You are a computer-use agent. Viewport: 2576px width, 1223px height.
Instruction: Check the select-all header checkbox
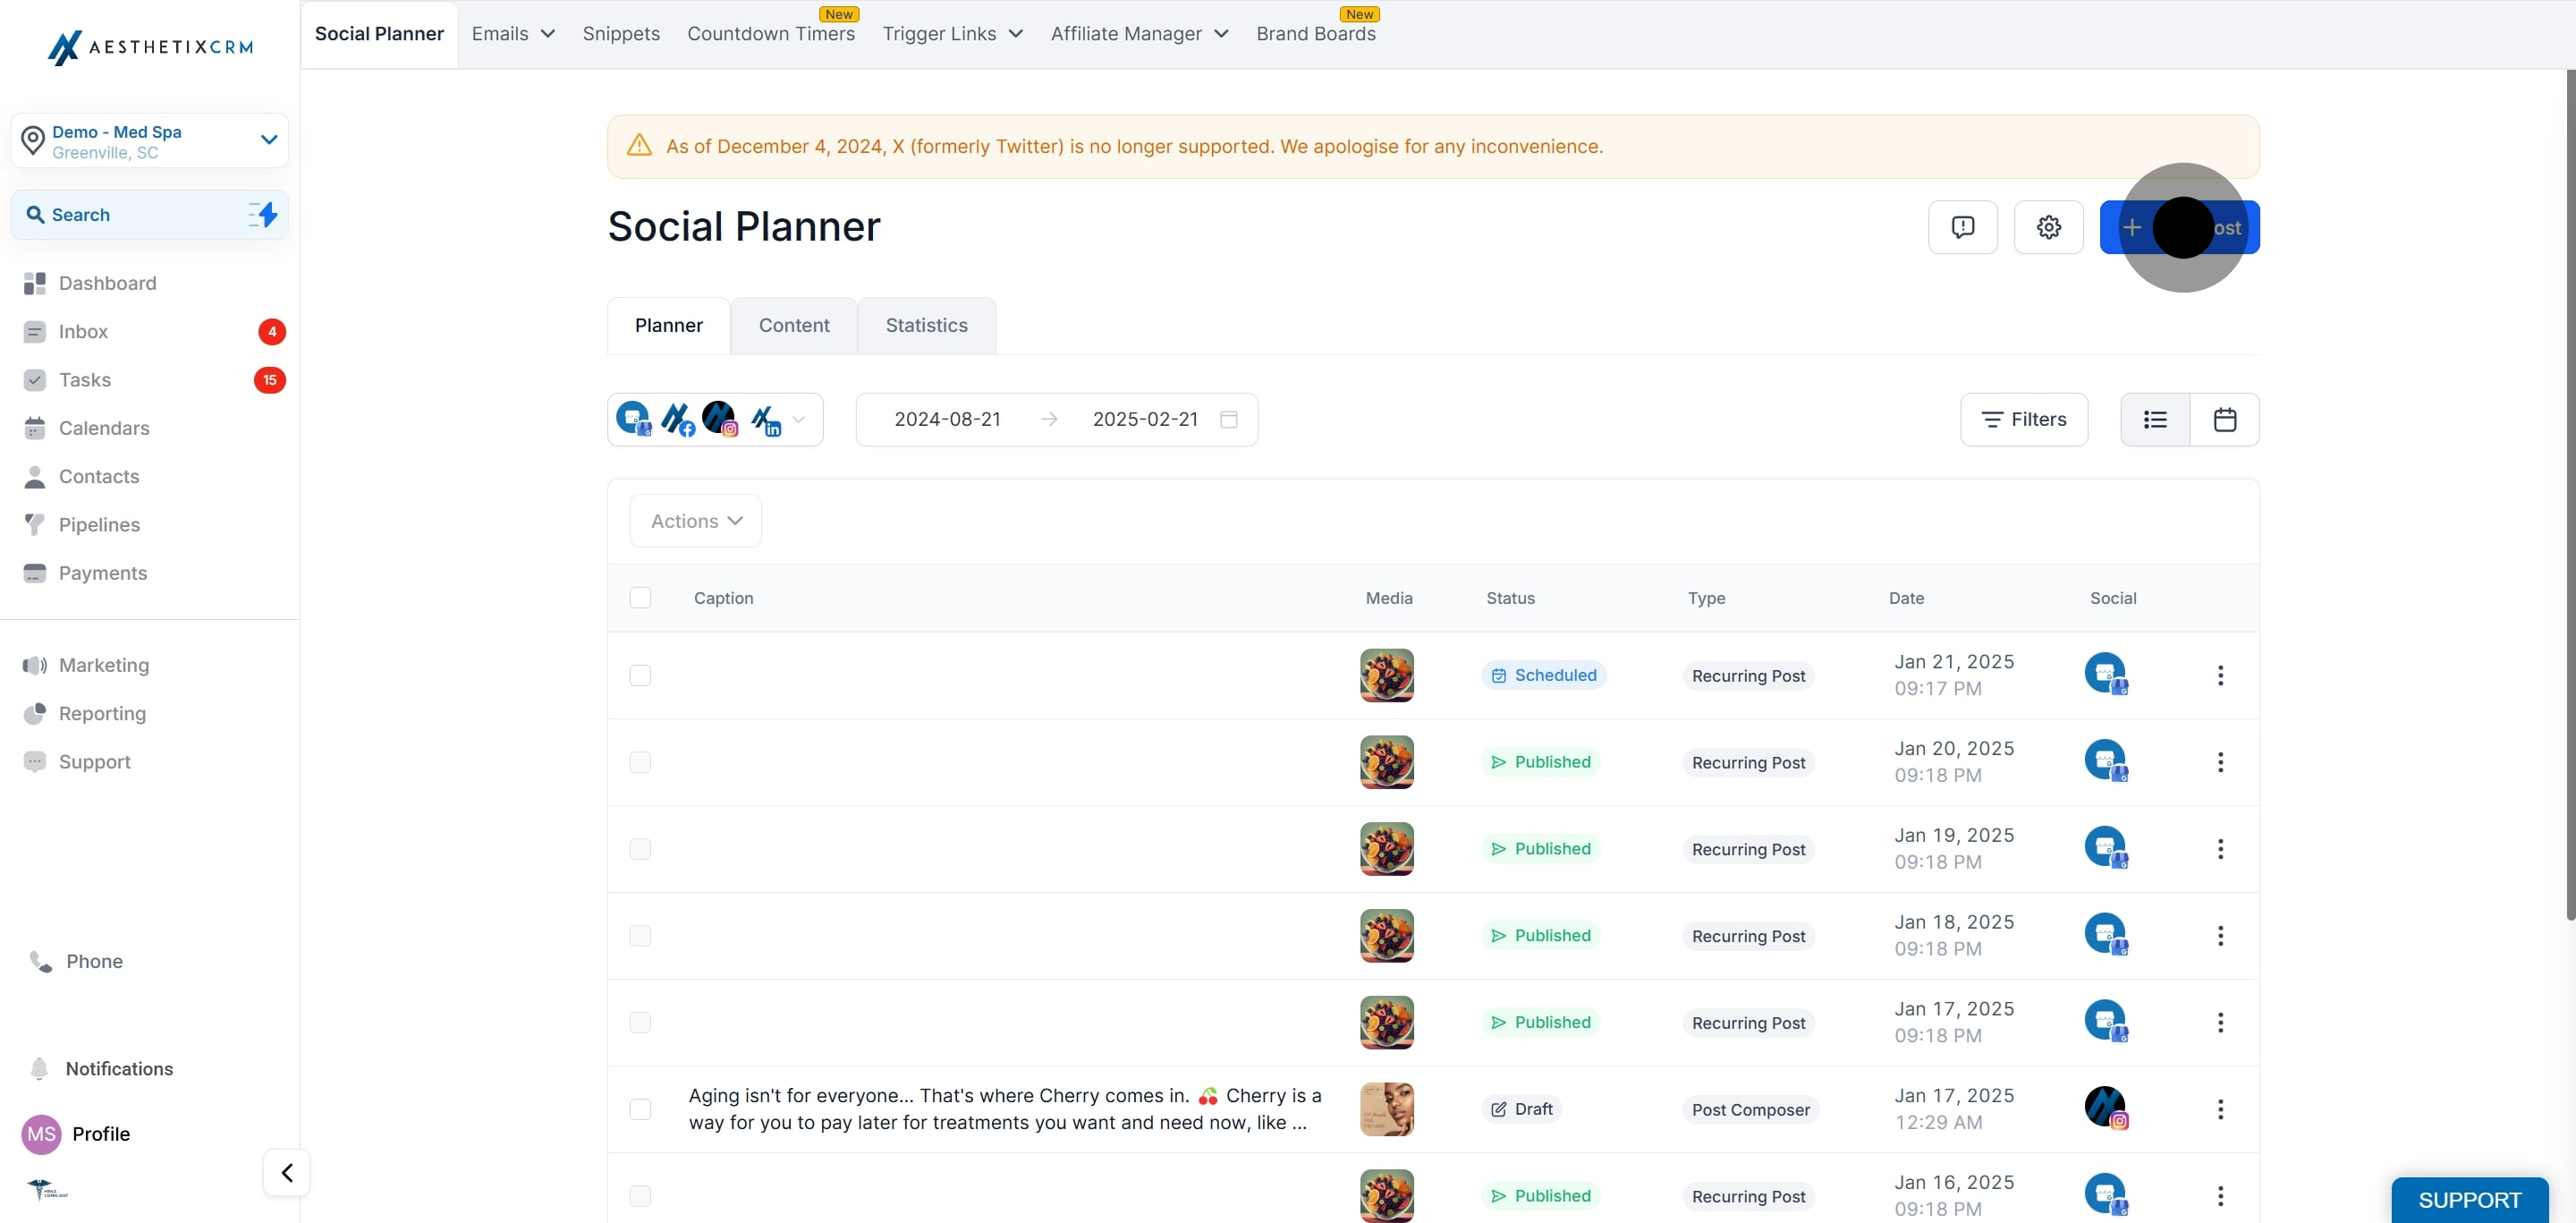point(640,597)
